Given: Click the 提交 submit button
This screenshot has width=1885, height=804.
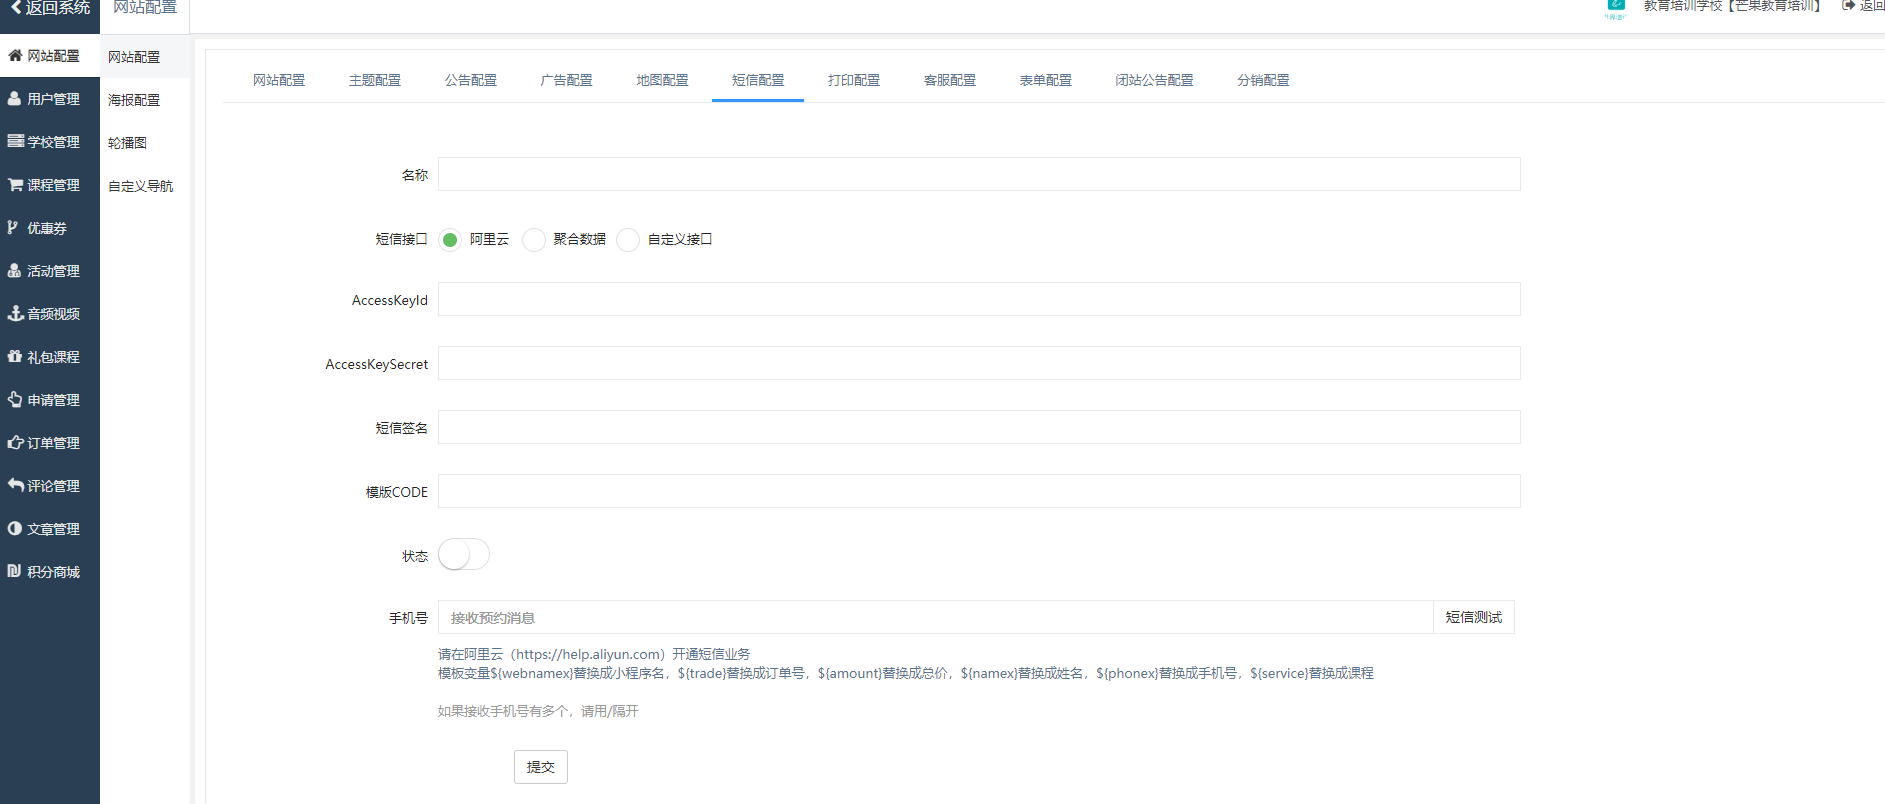Looking at the screenshot, I should [541, 767].
